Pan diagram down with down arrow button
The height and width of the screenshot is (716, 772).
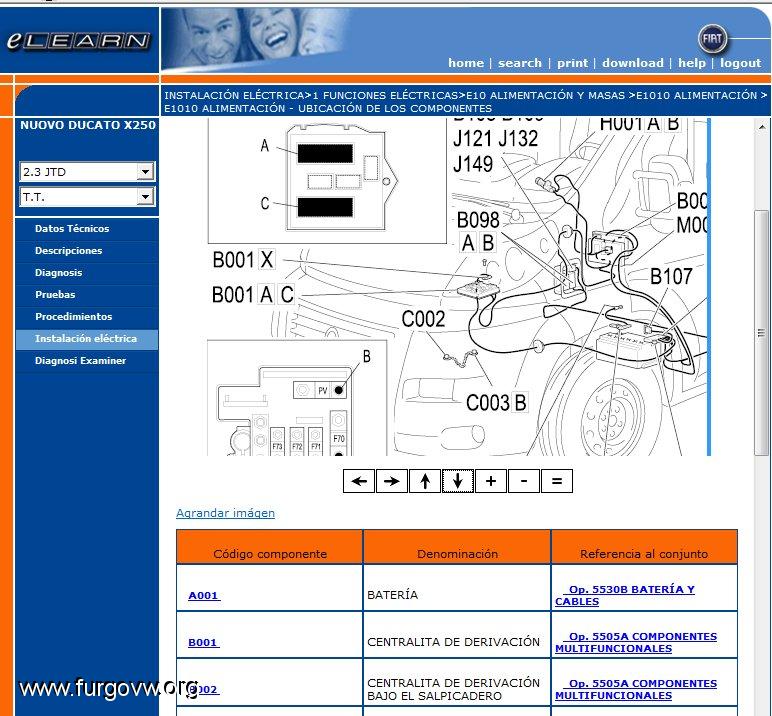(x=458, y=481)
